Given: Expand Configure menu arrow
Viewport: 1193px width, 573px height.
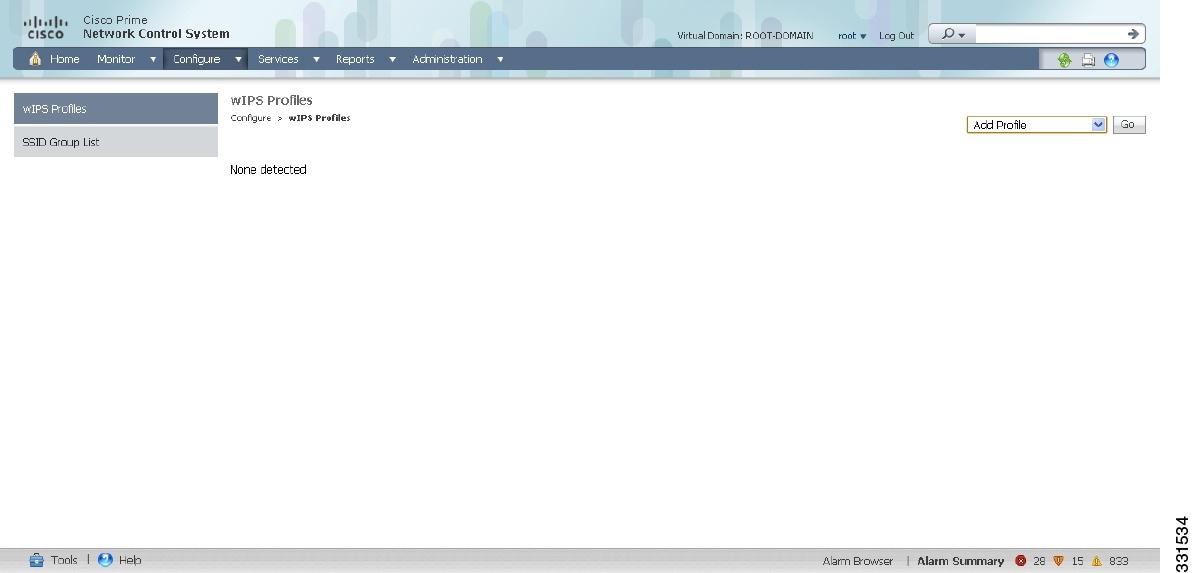Looking at the screenshot, I should point(238,59).
